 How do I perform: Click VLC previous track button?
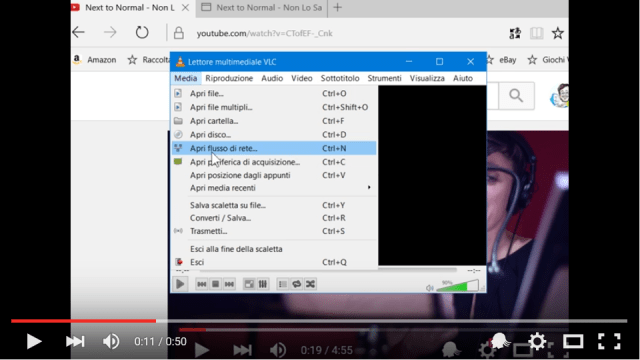[202, 284]
